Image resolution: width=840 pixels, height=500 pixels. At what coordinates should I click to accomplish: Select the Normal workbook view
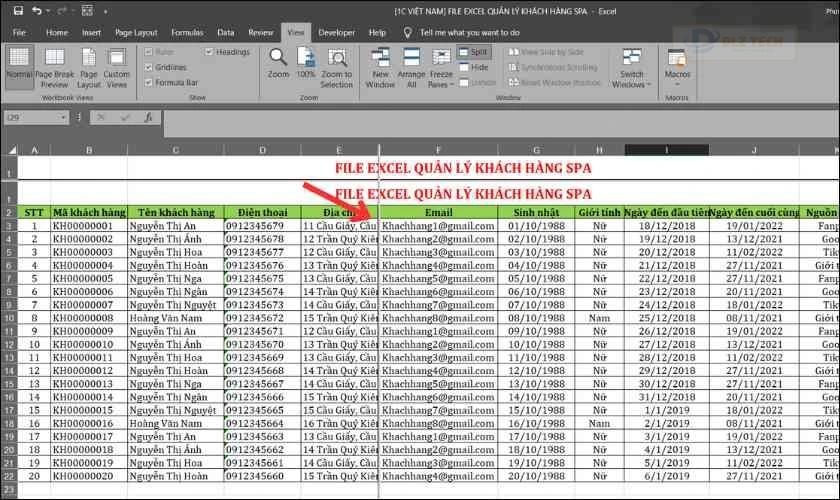coord(19,66)
